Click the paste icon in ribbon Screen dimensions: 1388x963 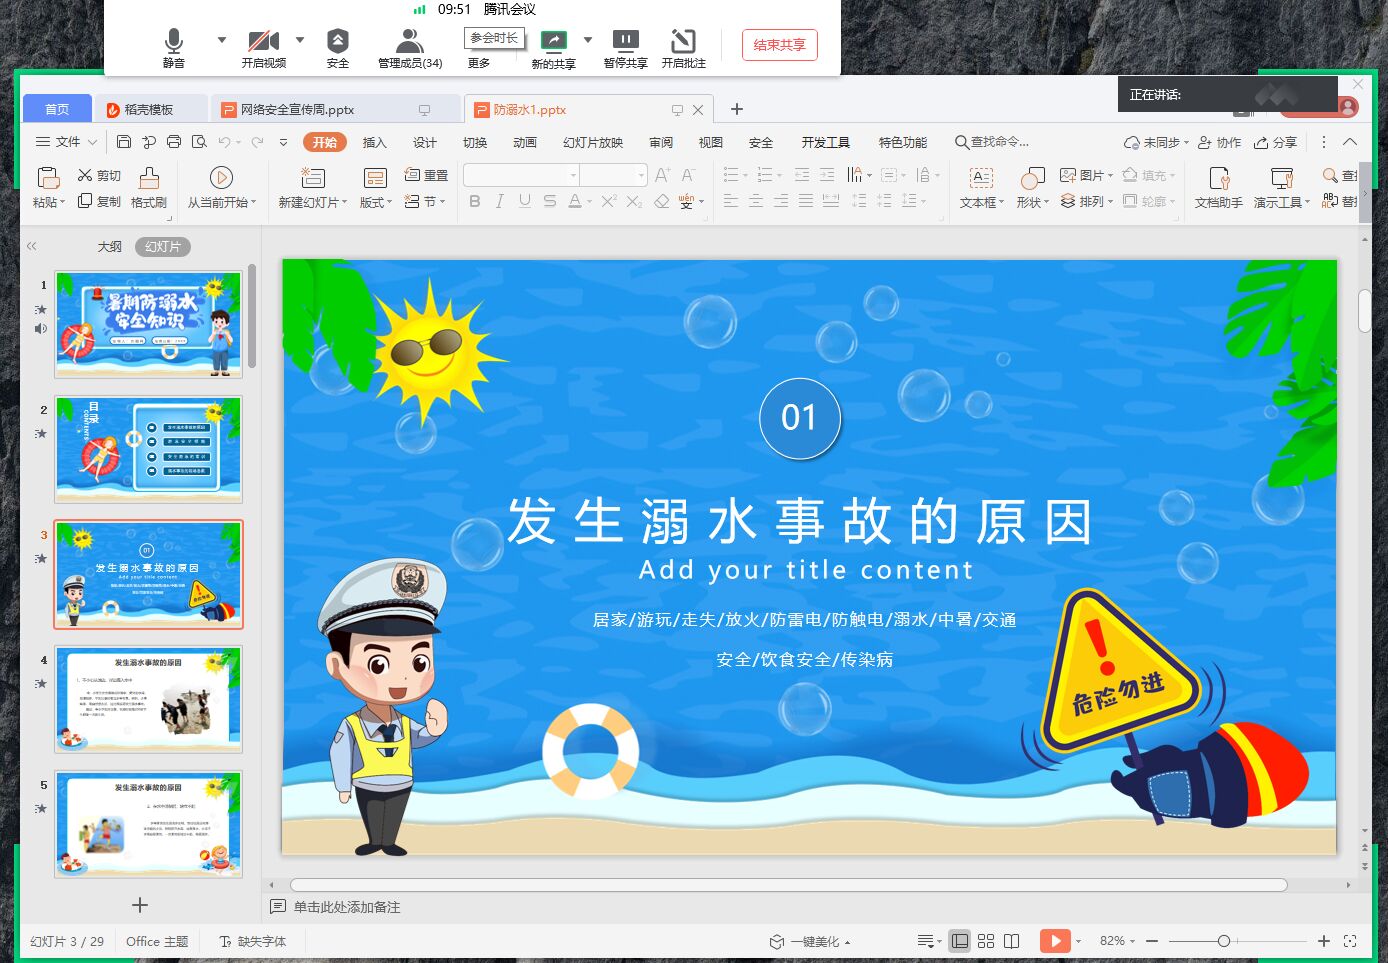pyautogui.click(x=47, y=178)
